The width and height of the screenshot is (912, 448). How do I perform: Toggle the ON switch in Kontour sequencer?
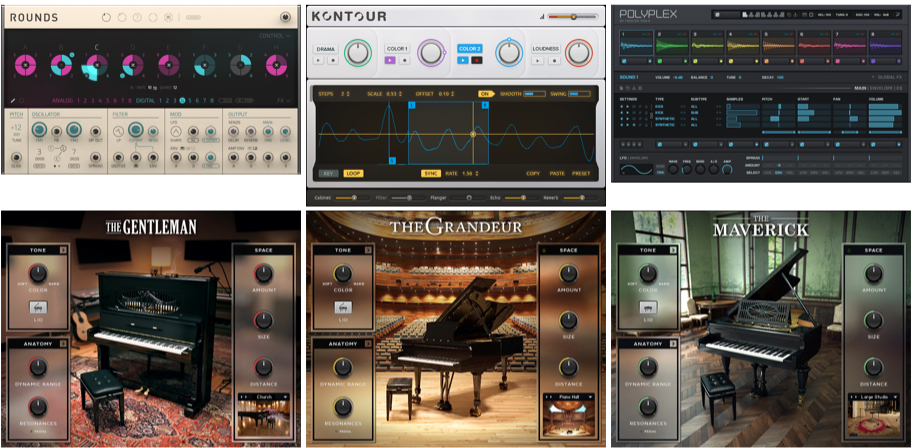(x=485, y=93)
